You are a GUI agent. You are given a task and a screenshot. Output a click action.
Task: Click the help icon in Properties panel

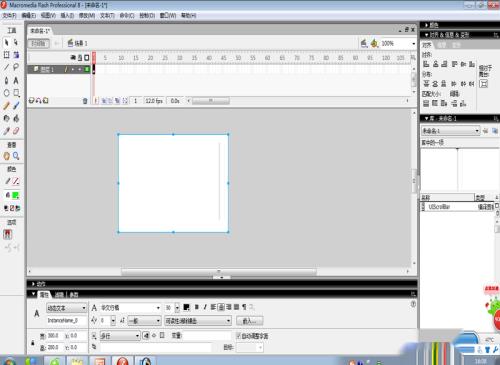click(413, 304)
